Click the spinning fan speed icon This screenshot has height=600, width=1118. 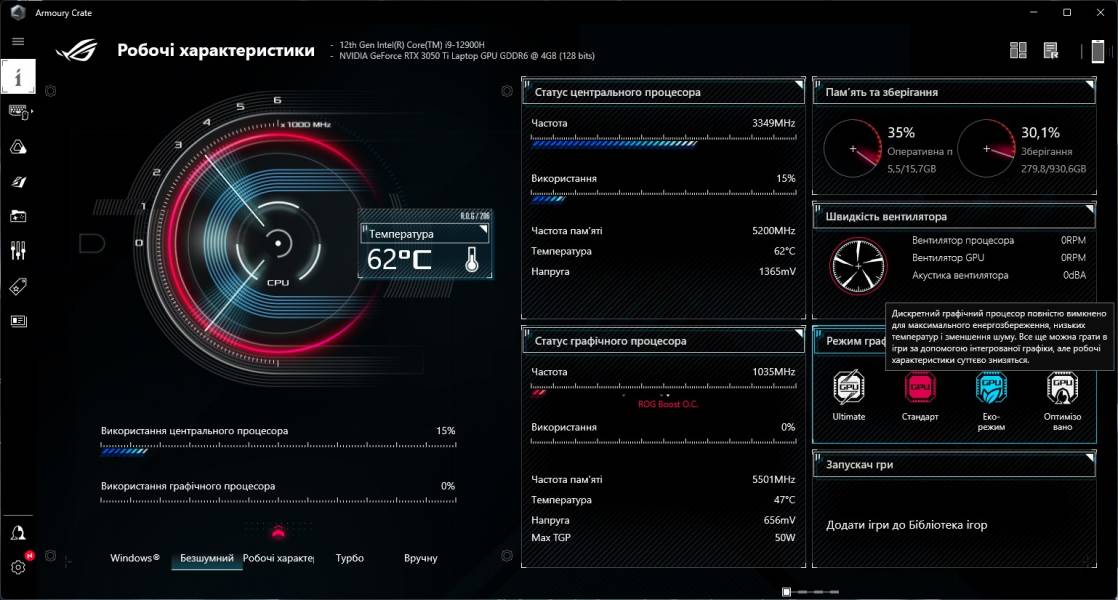[858, 265]
